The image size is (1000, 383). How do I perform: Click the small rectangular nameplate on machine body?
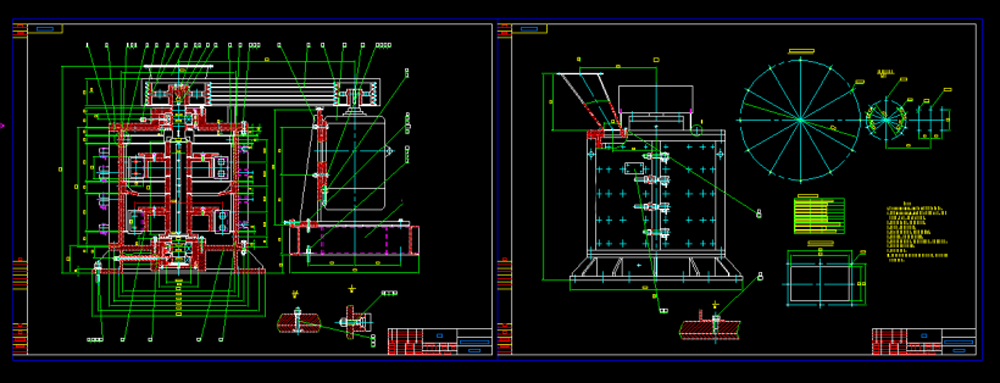tap(634, 168)
